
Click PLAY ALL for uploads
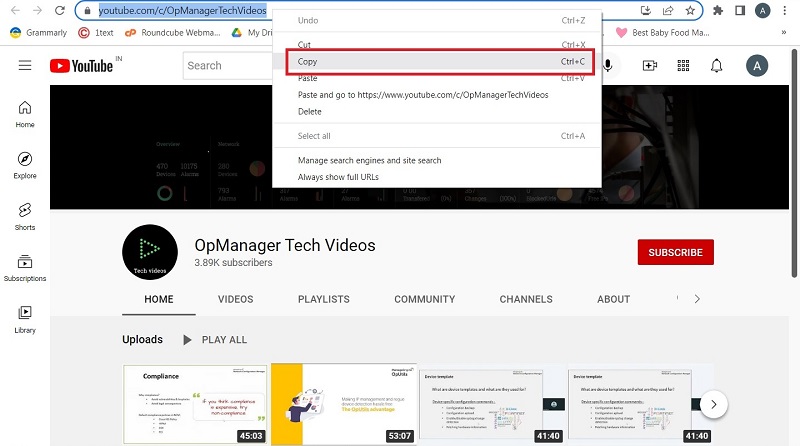[x=215, y=340]
